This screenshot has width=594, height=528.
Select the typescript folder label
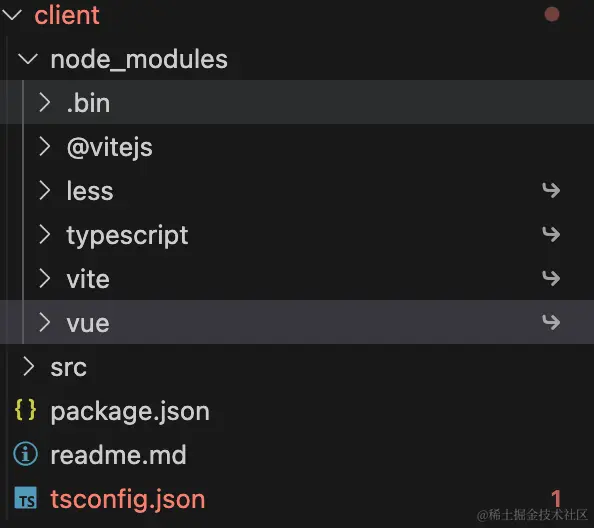[127, 236]
